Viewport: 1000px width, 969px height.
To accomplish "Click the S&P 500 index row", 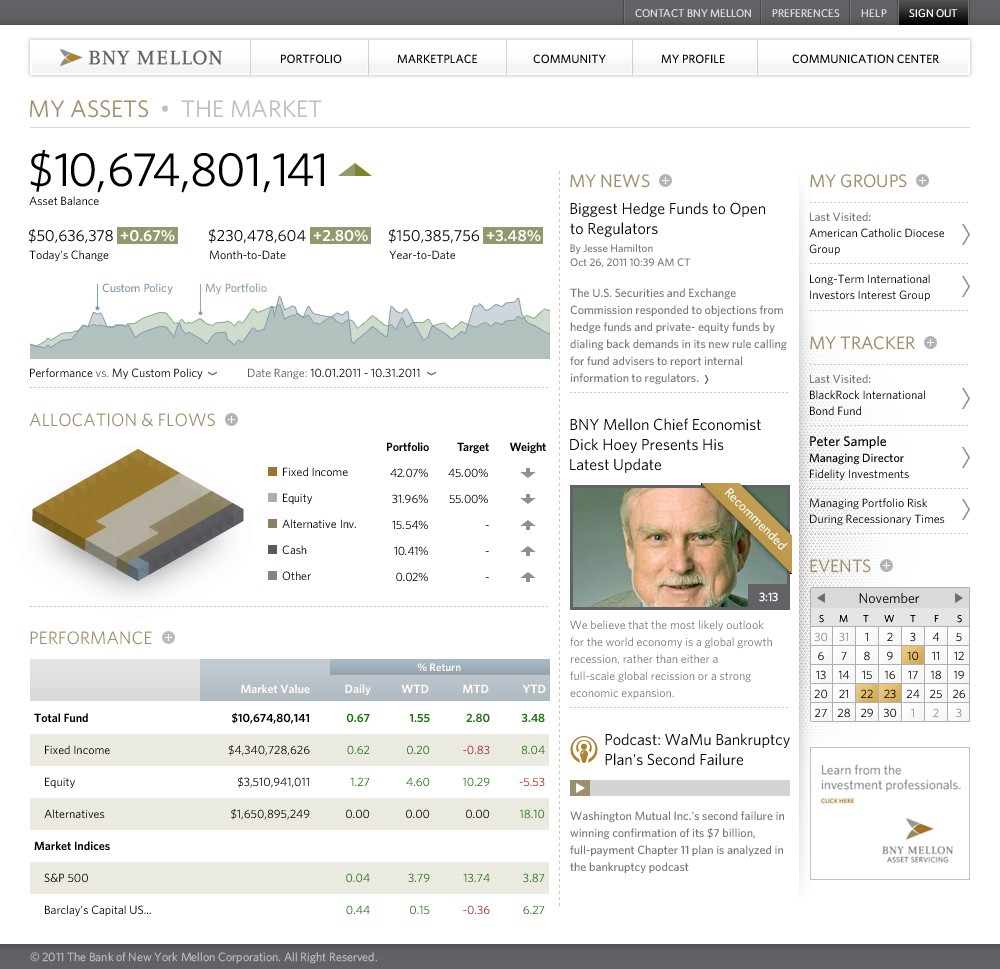I will pos(290,878).
